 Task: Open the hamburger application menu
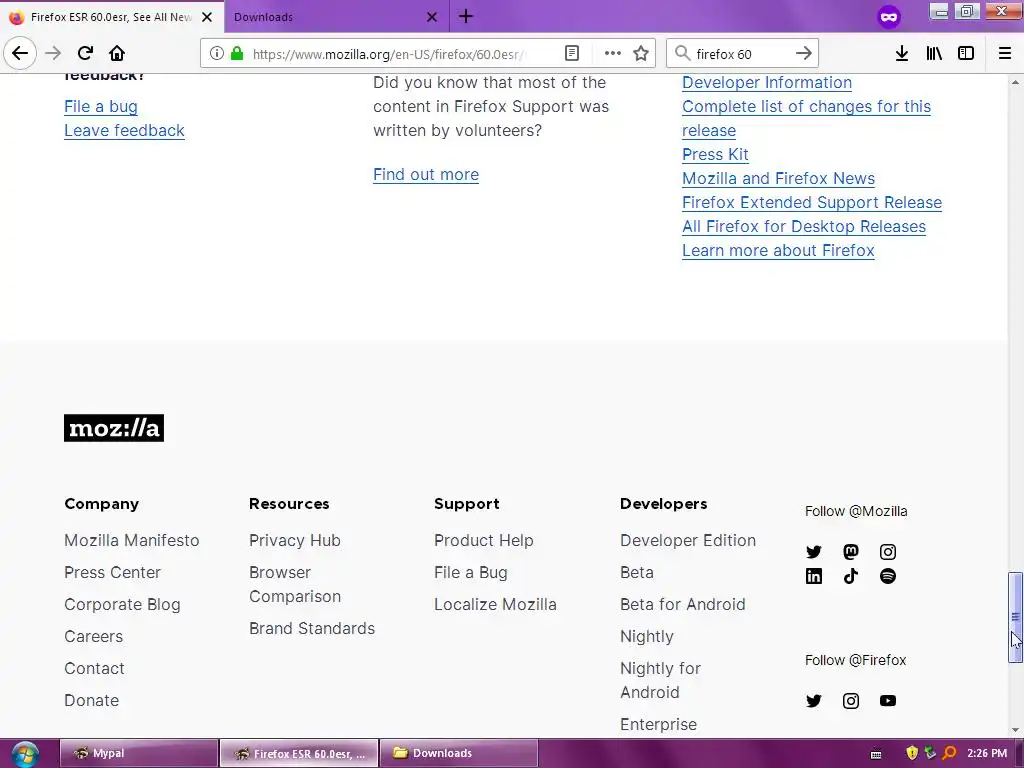[1005, 54]
